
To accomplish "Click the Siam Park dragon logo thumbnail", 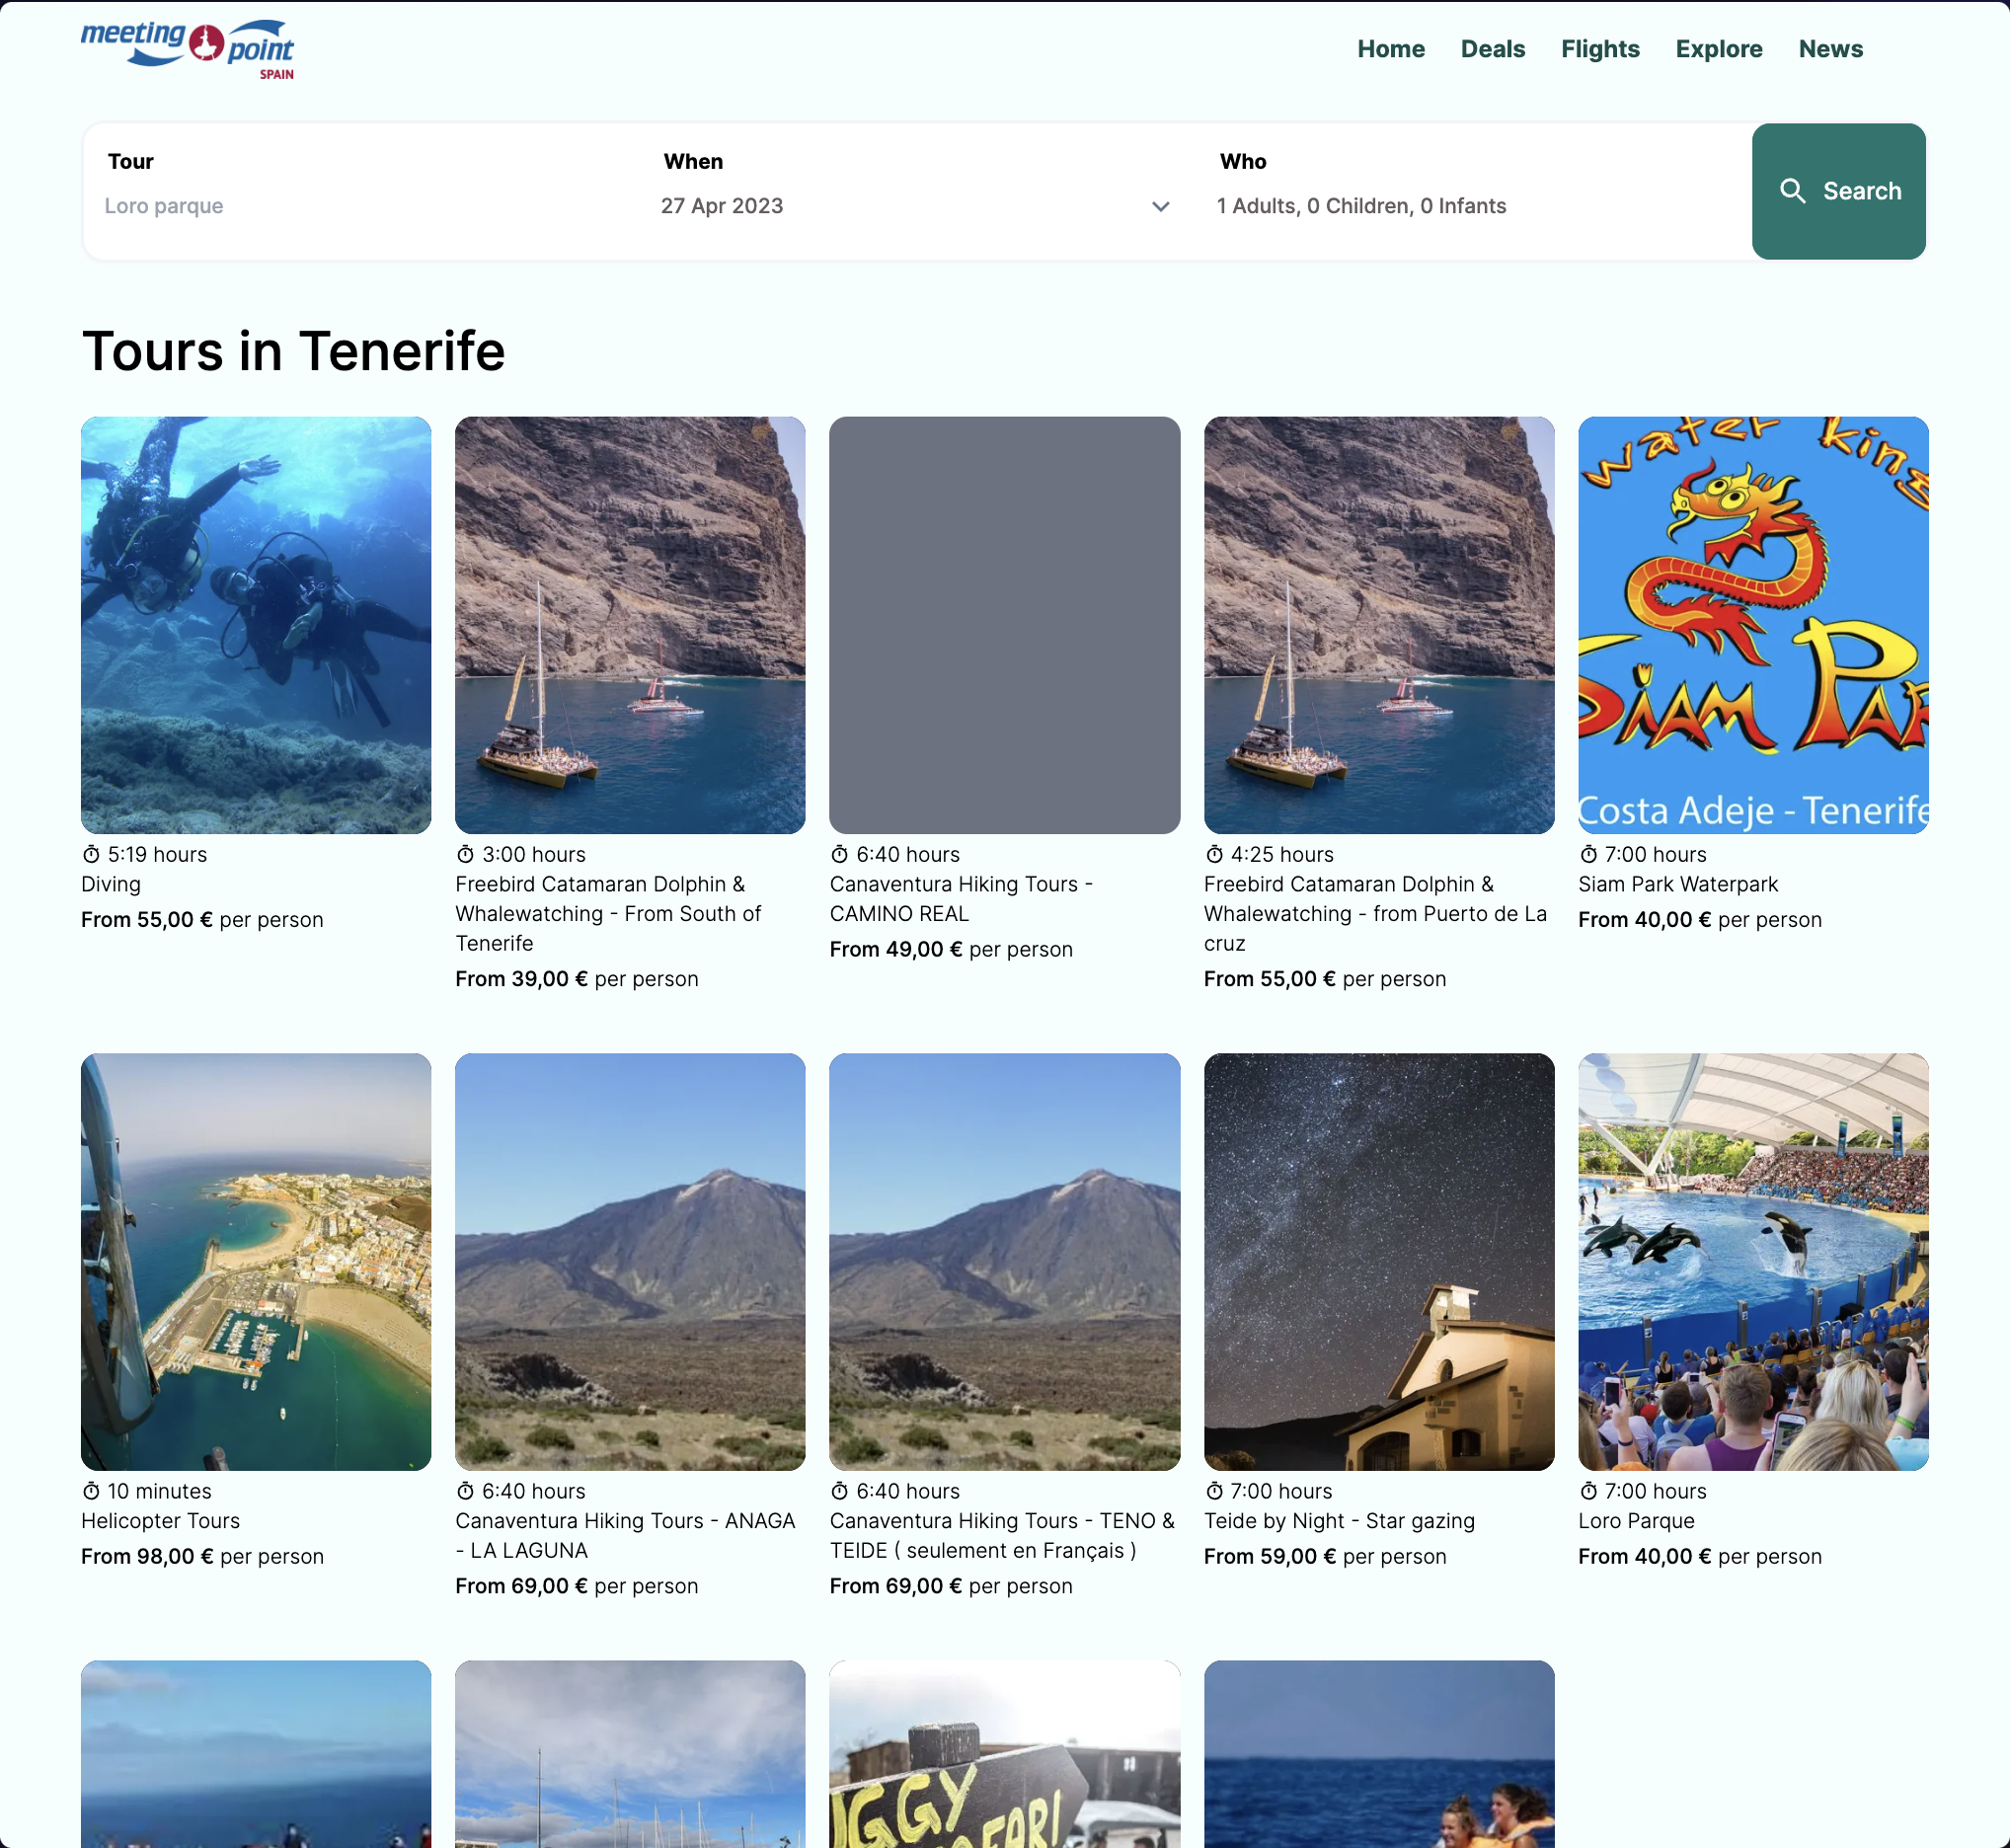I will [x=1753, y=625].
